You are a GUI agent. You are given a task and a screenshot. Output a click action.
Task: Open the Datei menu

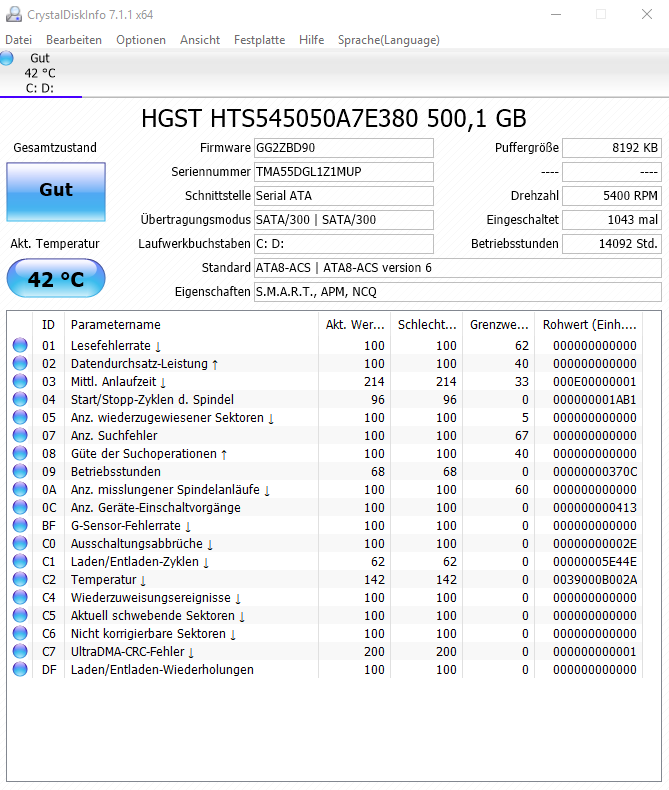(19, 40)
